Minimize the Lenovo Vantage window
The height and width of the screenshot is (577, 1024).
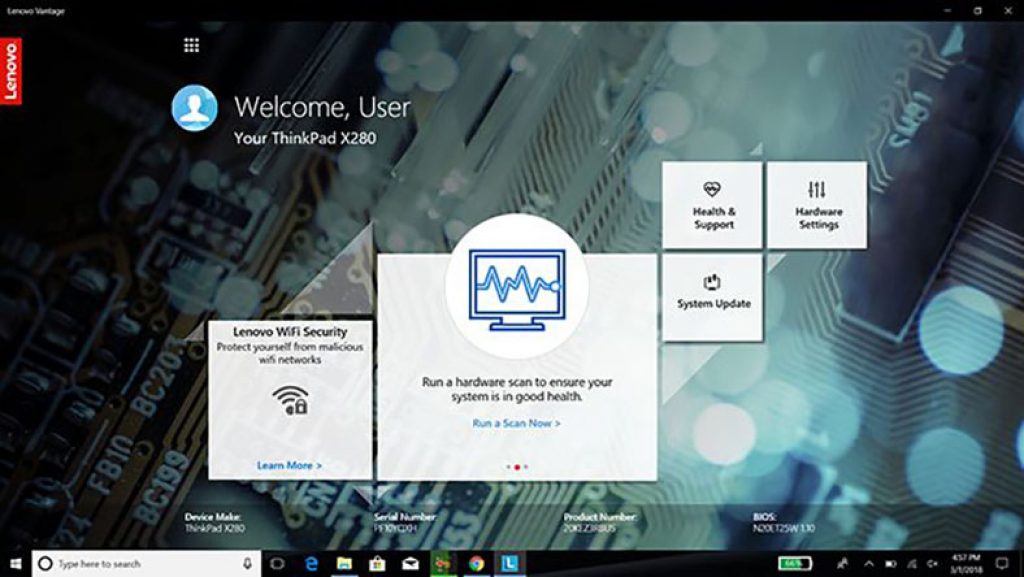(x=948, y=11)
